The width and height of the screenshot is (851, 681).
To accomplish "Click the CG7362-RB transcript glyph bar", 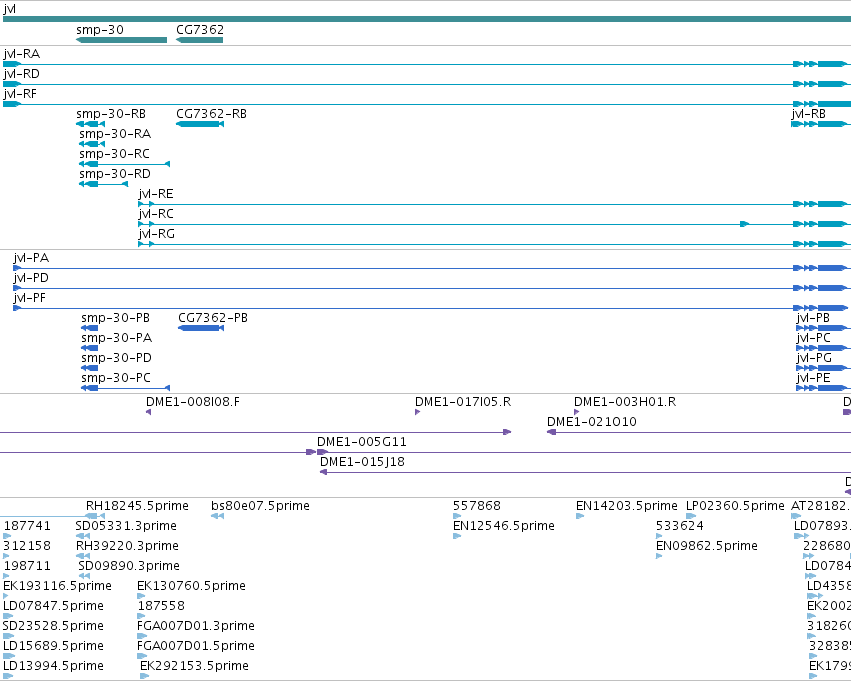I will click(x=200, y=124).
